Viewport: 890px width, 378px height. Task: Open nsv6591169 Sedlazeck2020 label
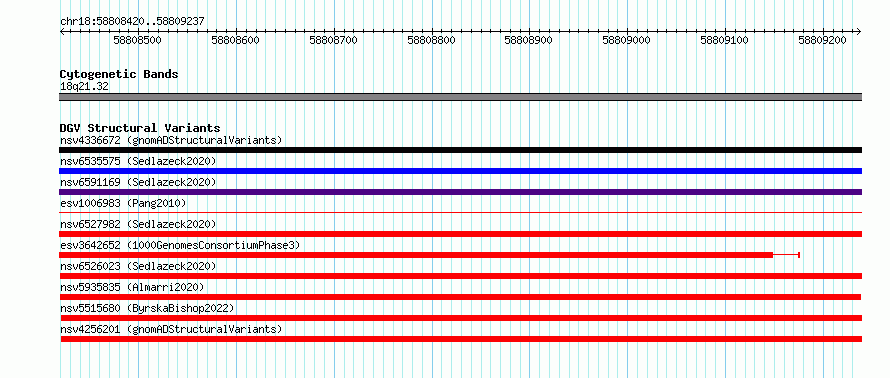click(x=138, y=182)
